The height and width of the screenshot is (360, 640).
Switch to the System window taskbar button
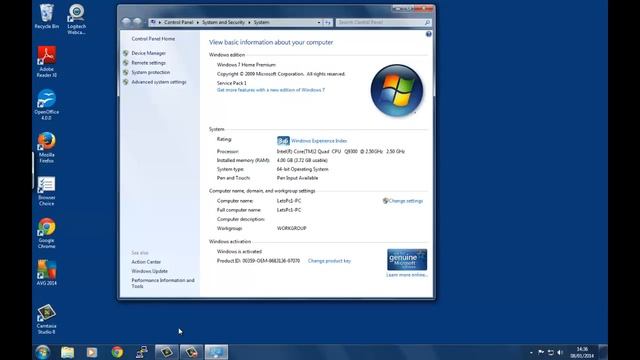216,352
